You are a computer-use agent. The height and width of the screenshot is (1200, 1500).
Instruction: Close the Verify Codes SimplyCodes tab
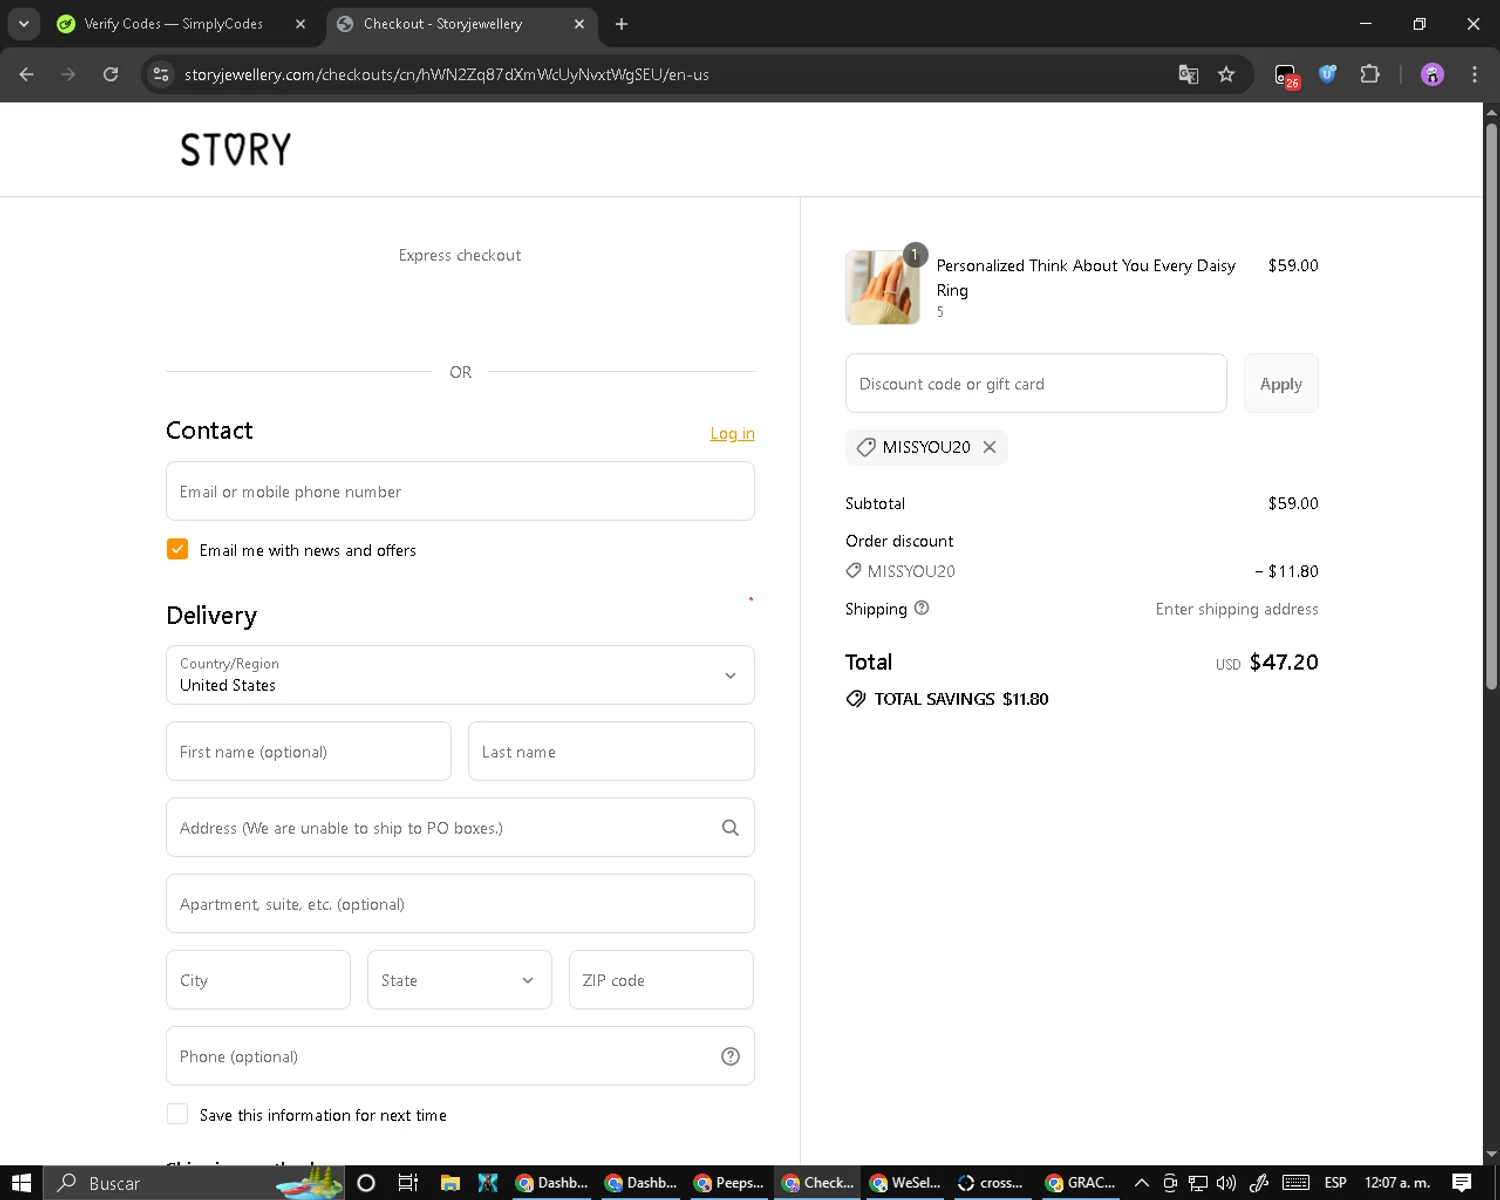(300, 24)
